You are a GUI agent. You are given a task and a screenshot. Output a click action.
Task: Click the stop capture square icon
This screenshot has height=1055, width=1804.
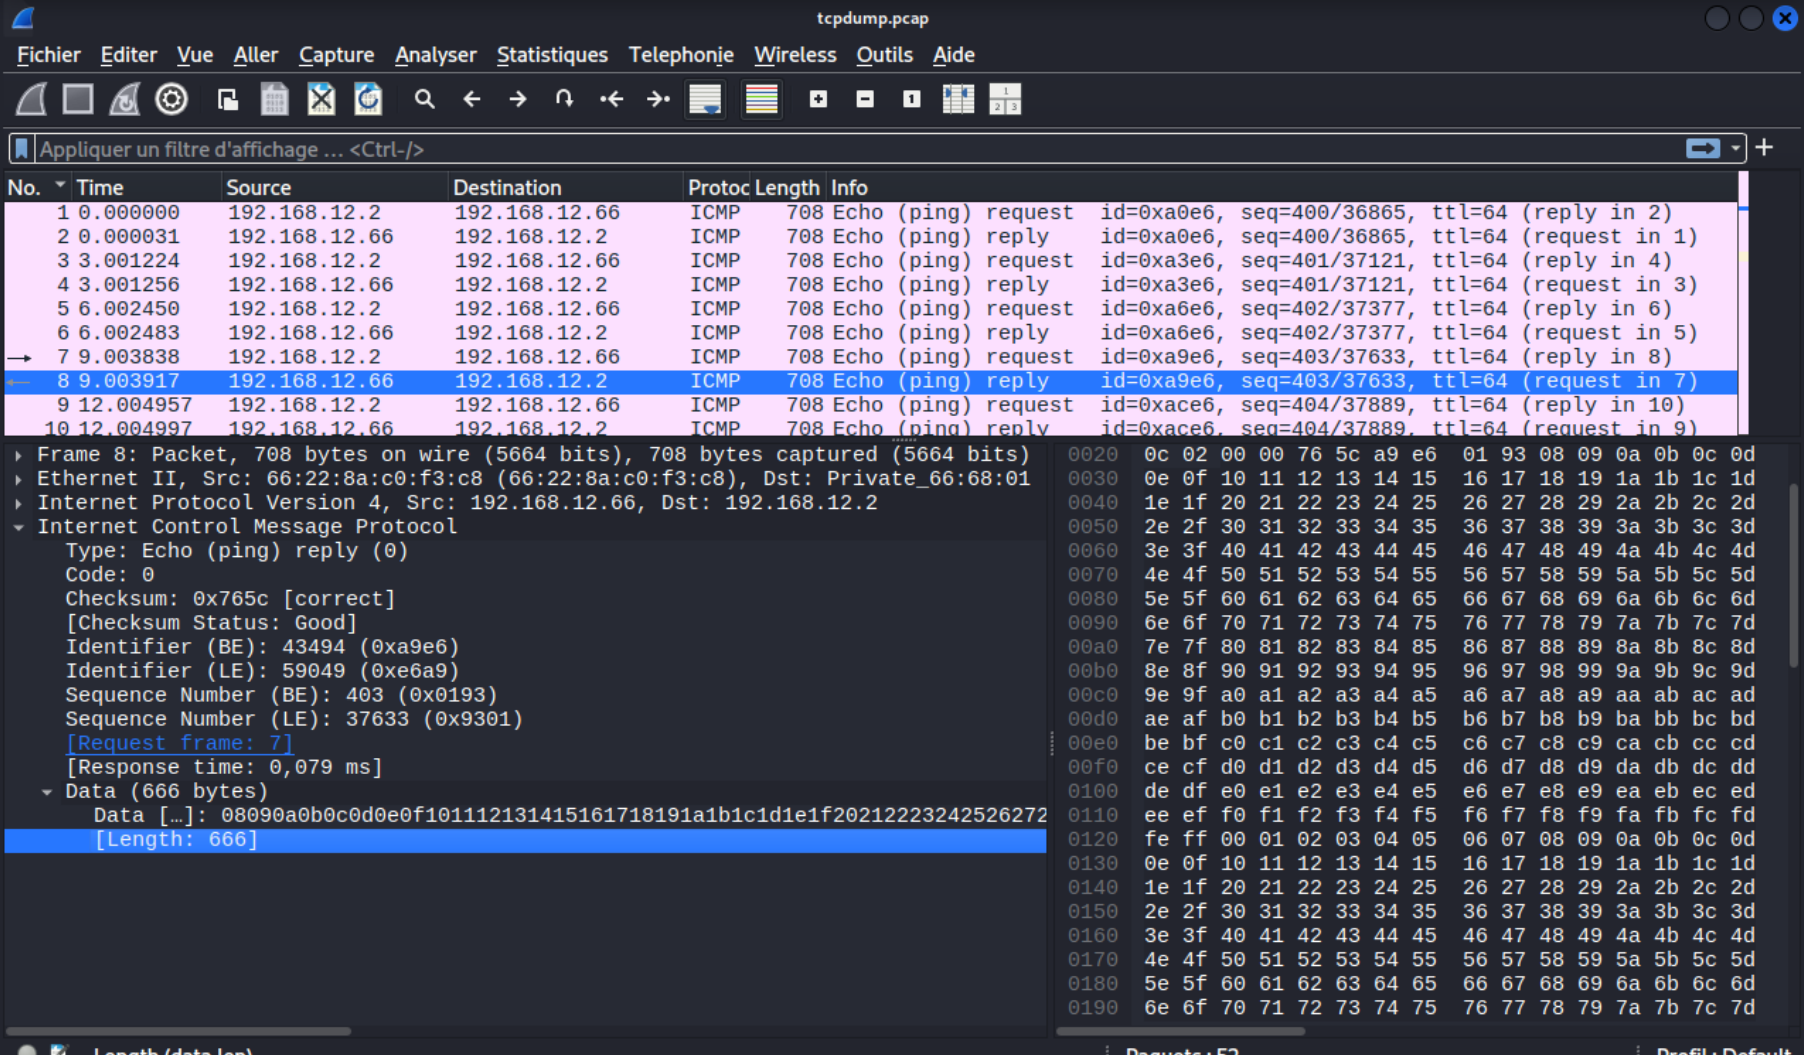tap(78, 99)
